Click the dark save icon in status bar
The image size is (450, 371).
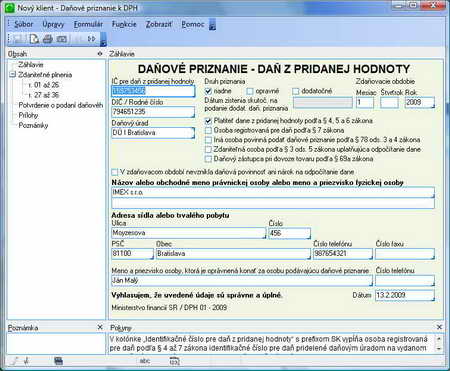58,361
